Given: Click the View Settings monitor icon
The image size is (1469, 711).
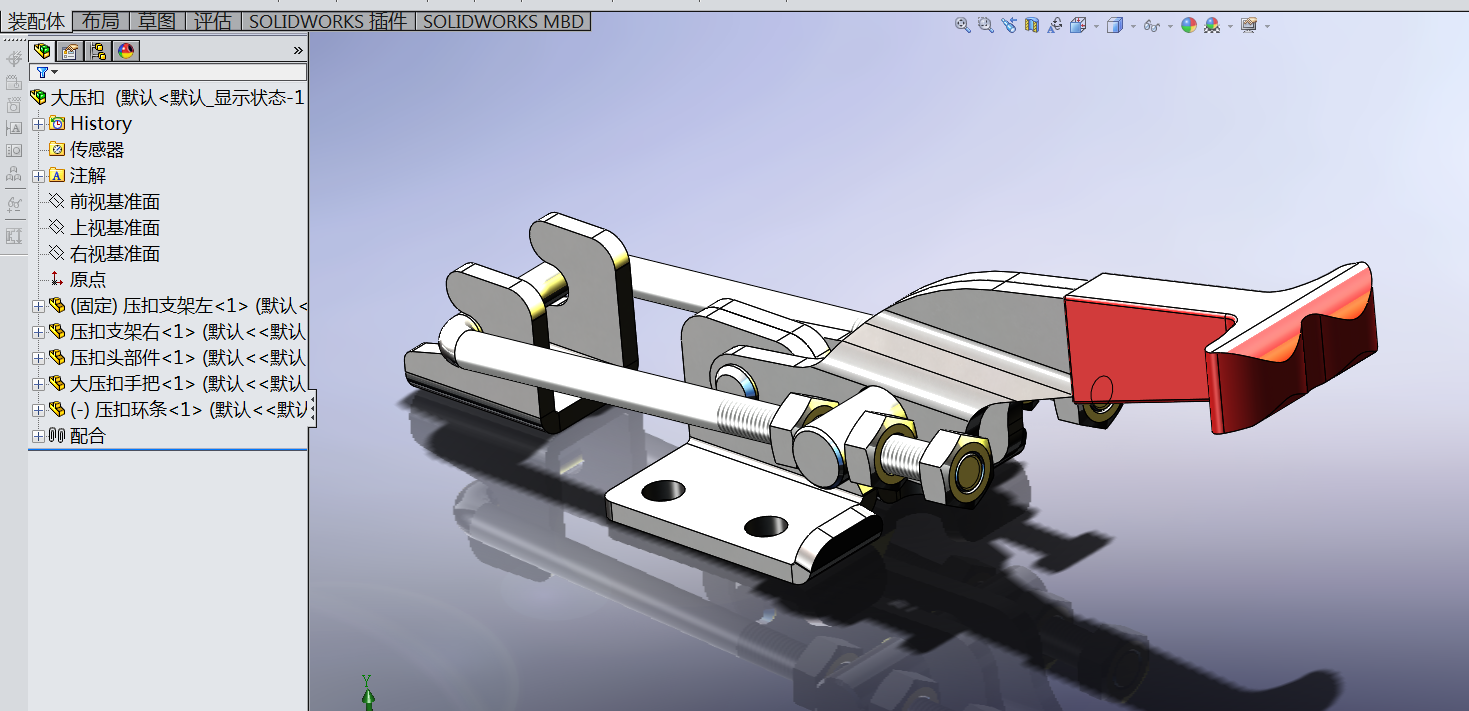Looking at the screenshot, I should [x=1248, y=26].
